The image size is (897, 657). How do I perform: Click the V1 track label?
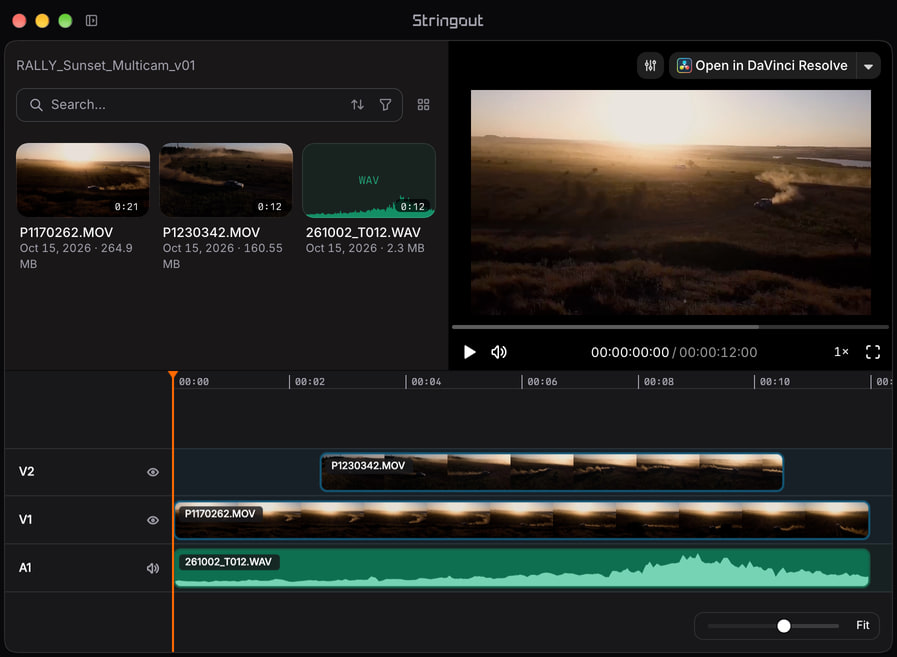point(25,520)
